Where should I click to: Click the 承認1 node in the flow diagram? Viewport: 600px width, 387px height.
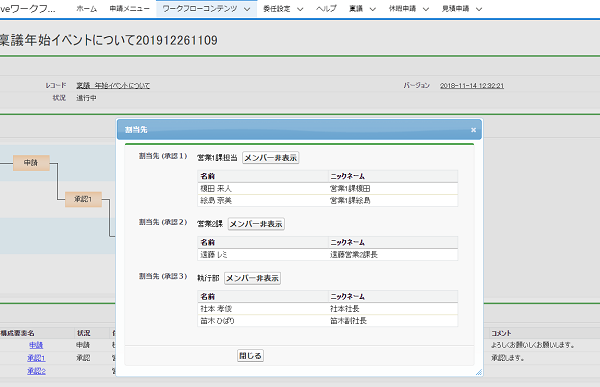[x=83, y=199]
